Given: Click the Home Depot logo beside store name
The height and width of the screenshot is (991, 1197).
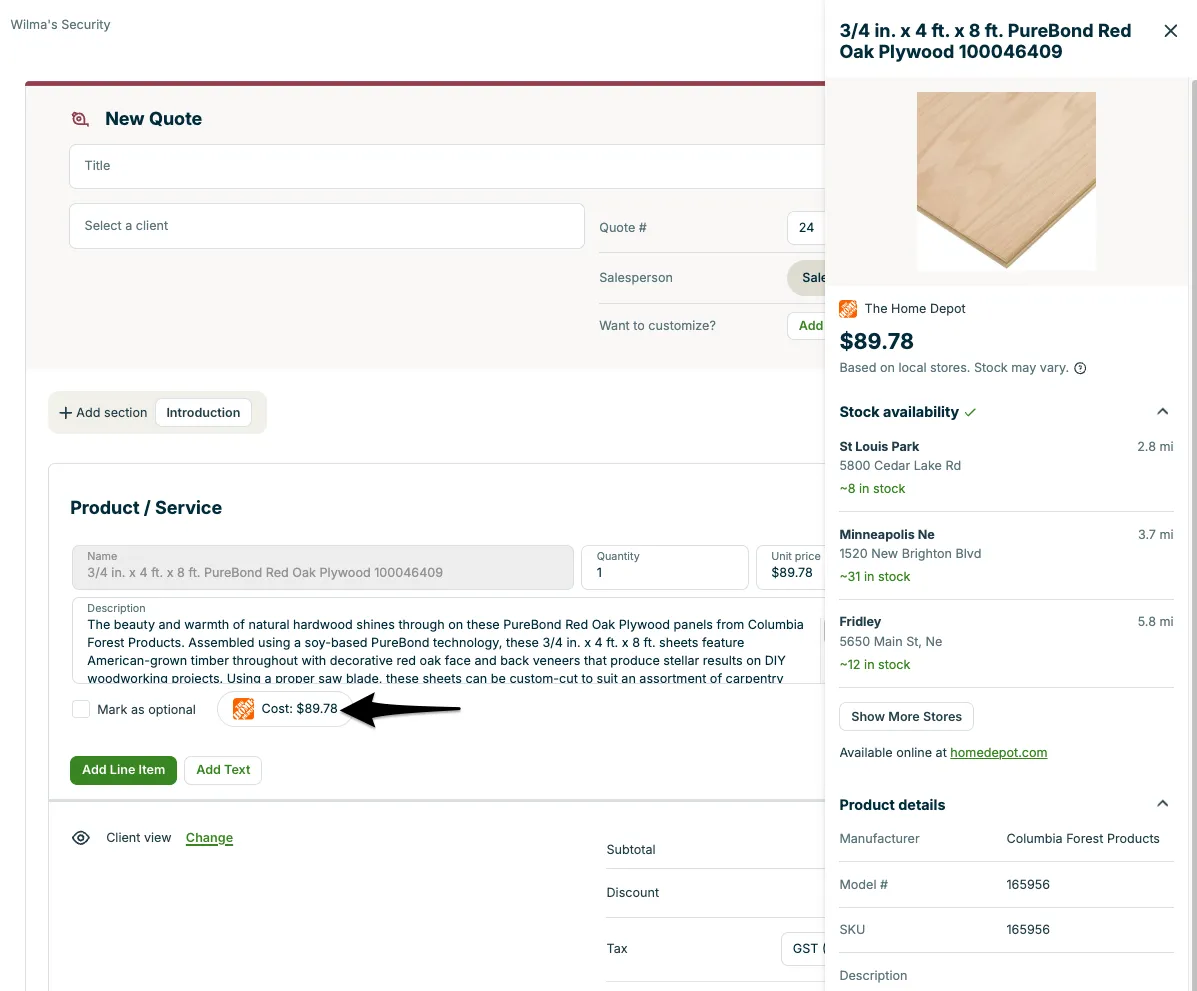Looking at the screenshot, I should tap(848, 308).
